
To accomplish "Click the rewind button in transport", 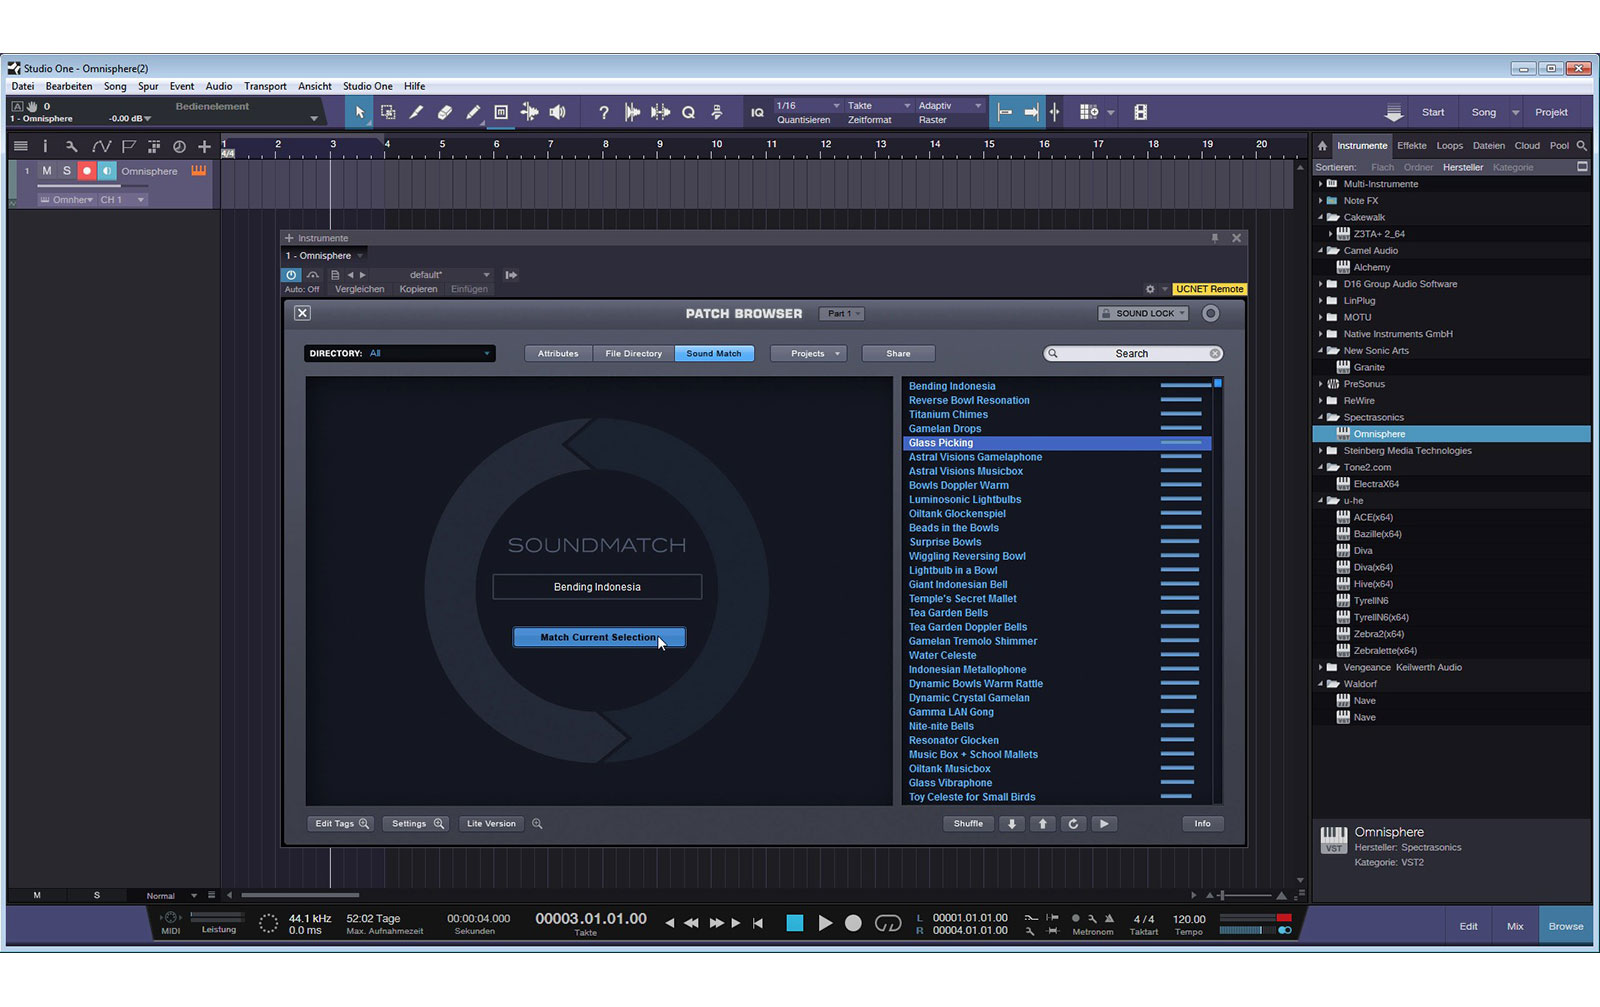I will pyautogui.click(x=691, y=923).
